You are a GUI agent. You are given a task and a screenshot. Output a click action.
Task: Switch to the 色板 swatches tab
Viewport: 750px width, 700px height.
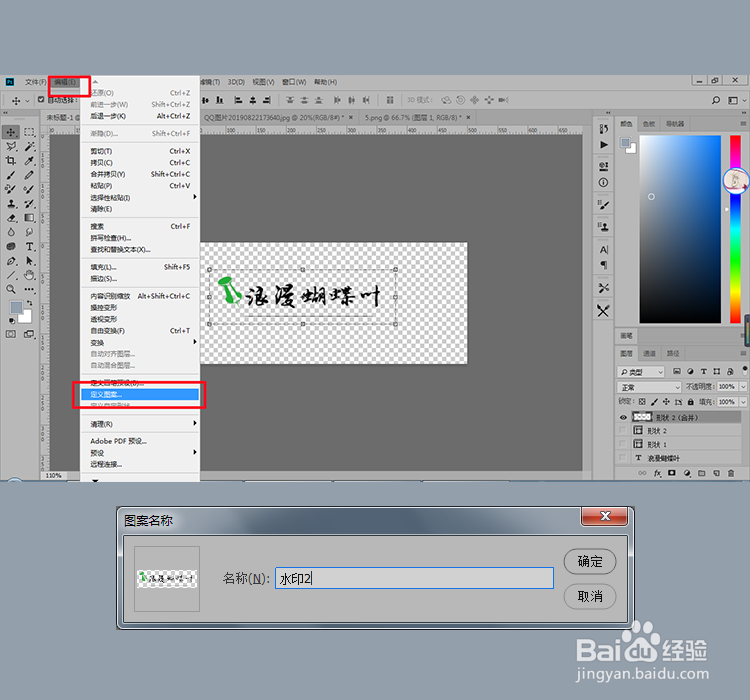pos(649,124)
